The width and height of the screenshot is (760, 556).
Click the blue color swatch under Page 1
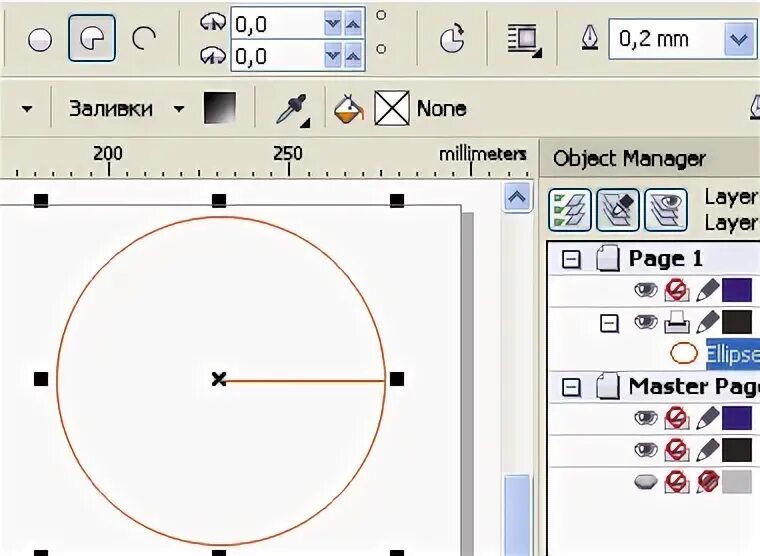[x=737, y=290]
